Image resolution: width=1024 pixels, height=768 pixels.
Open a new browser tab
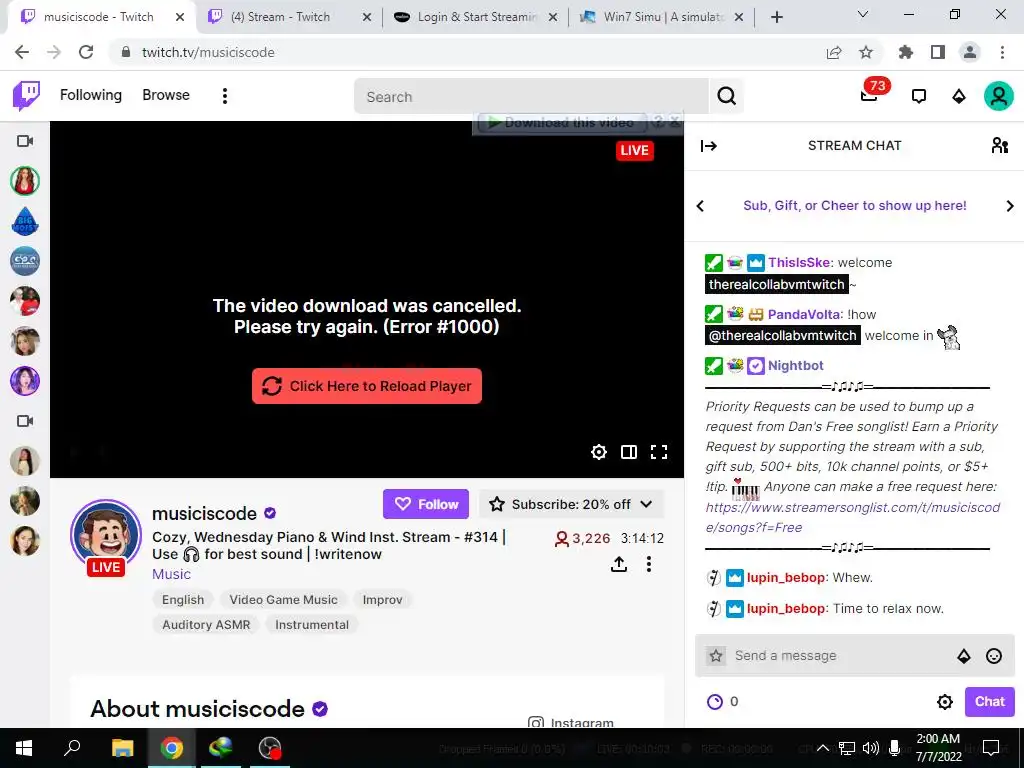776,18
